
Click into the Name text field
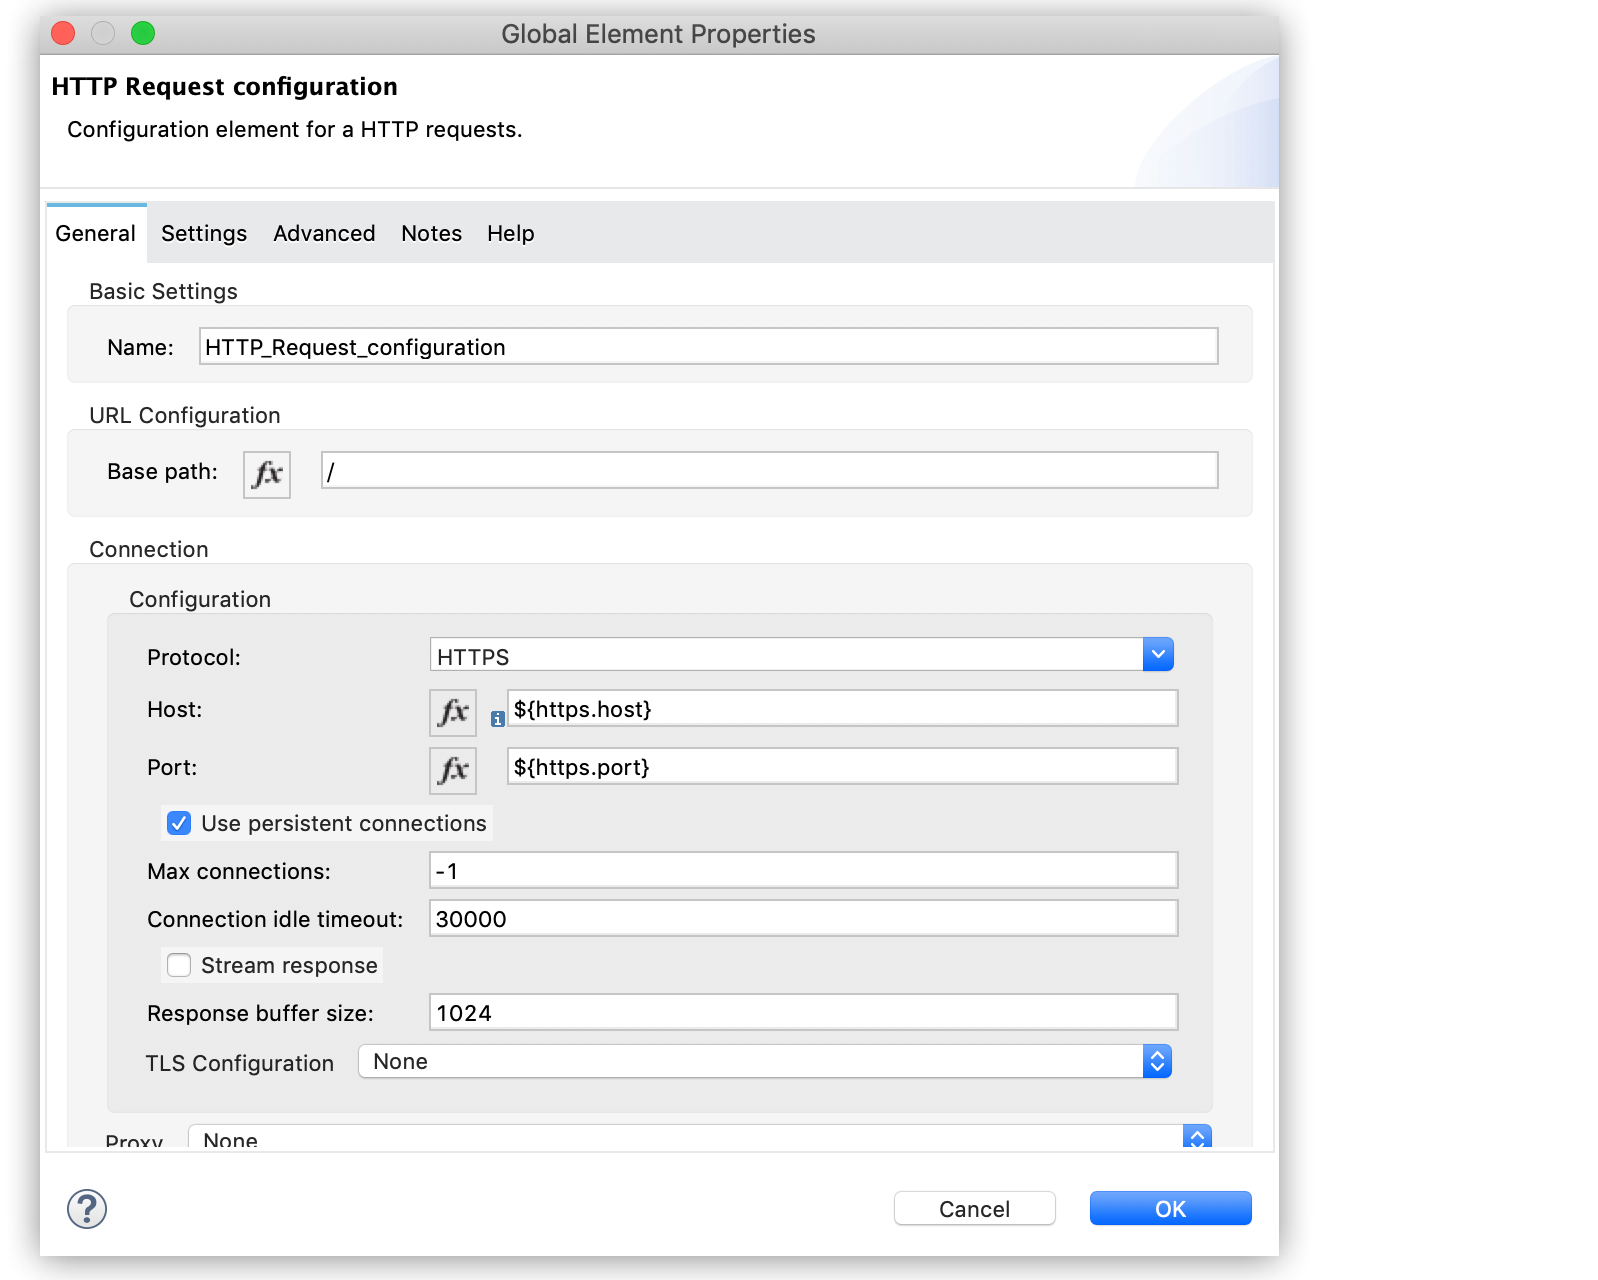click(708, 347)
